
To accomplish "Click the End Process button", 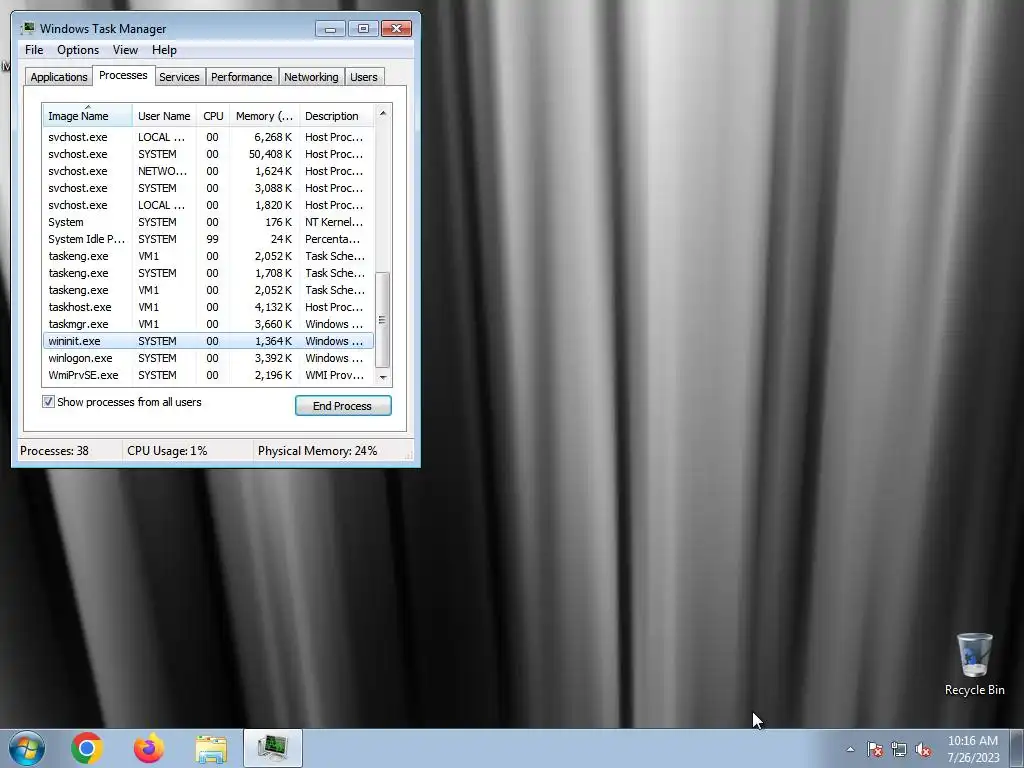I will coord(343,406).
